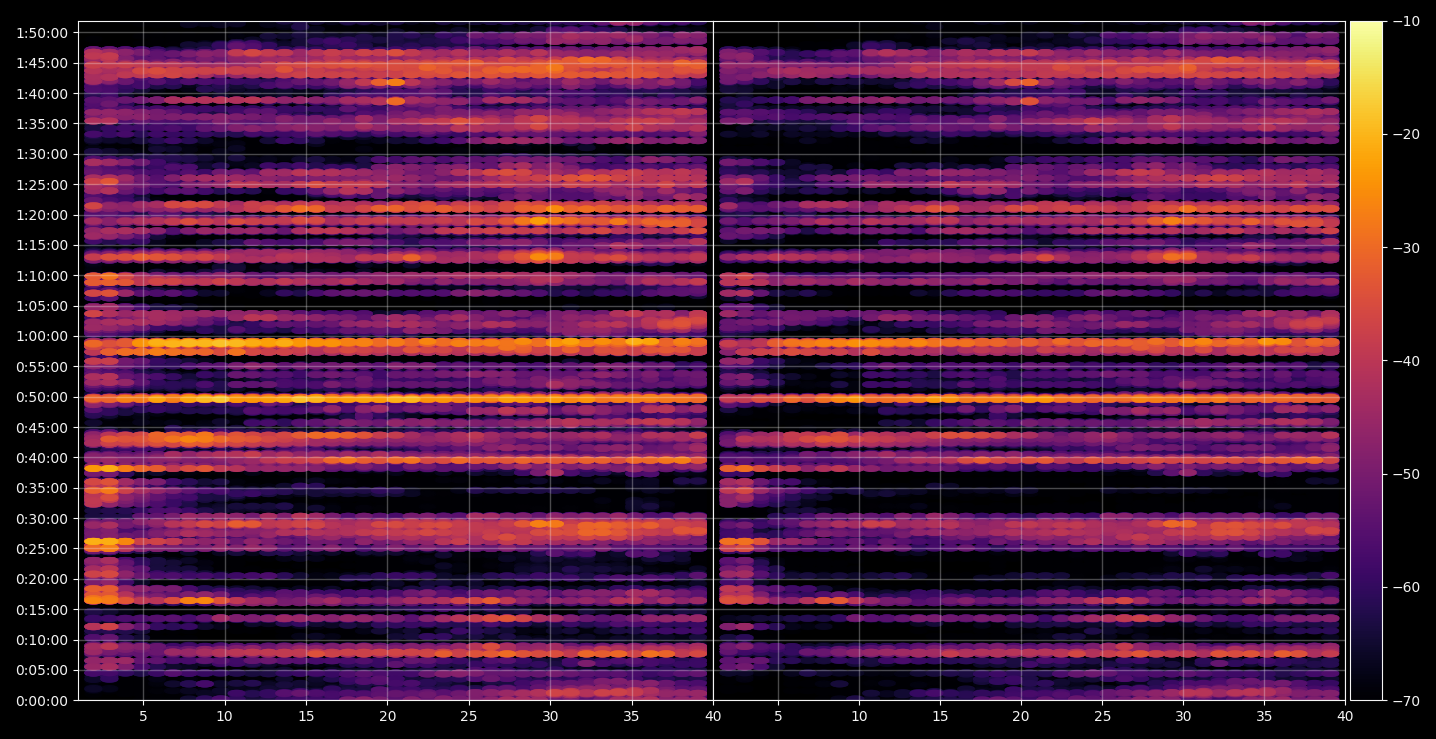Screen dimensions: 1436x739
Task: Click the left plot's x-axis label 5
Action: [x=143, y=716]
